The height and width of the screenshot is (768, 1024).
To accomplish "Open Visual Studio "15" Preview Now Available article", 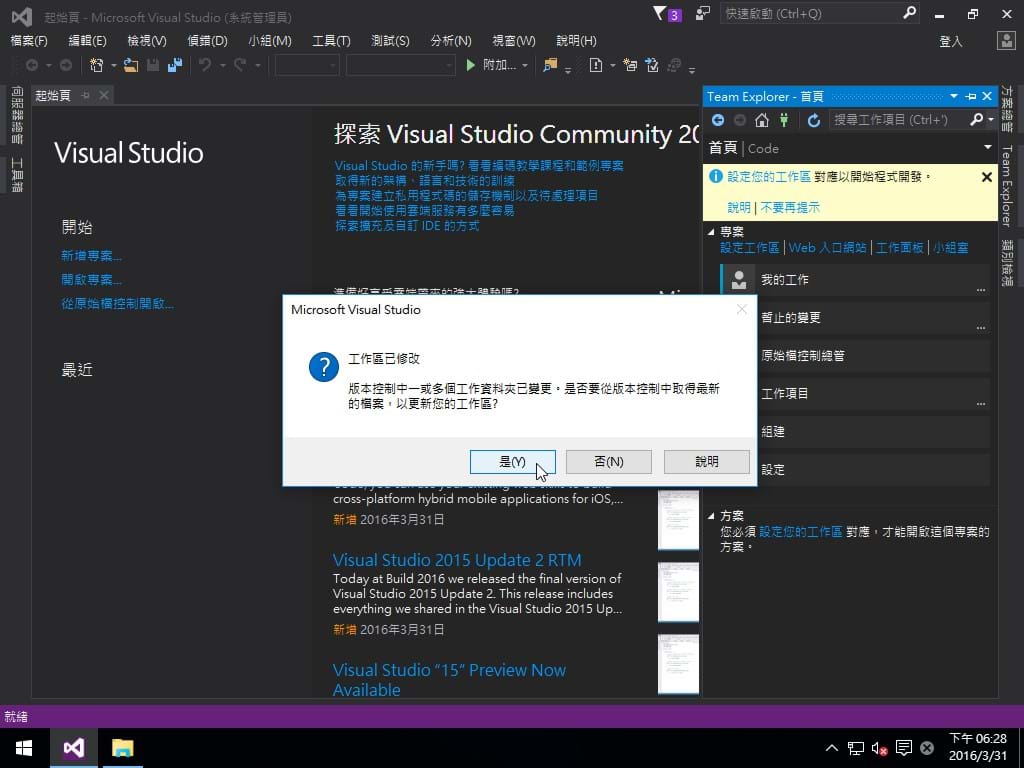I will point(449,680).
